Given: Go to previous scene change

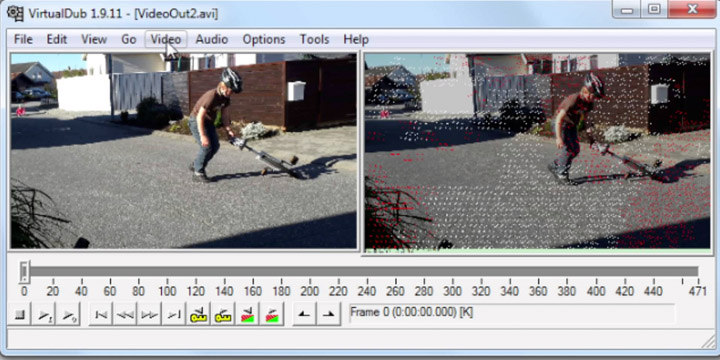Looking at the screenshot, I should (248, 314).
